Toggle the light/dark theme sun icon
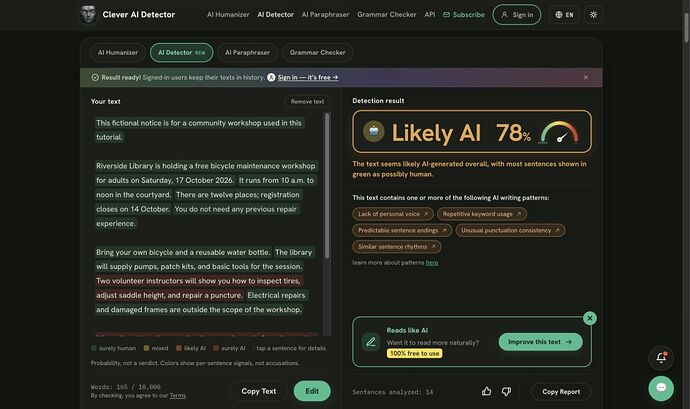This screenshot has height=409, width=690. (x=593, y=15)
